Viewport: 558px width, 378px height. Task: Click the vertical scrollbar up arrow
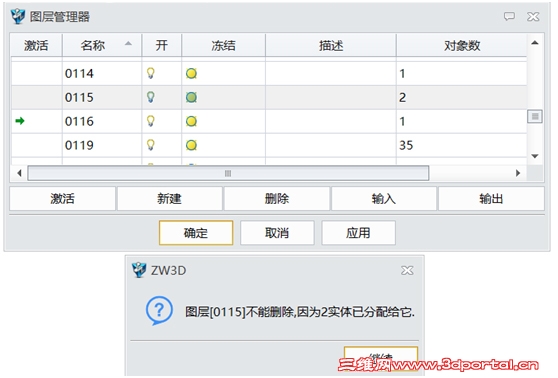535,43
